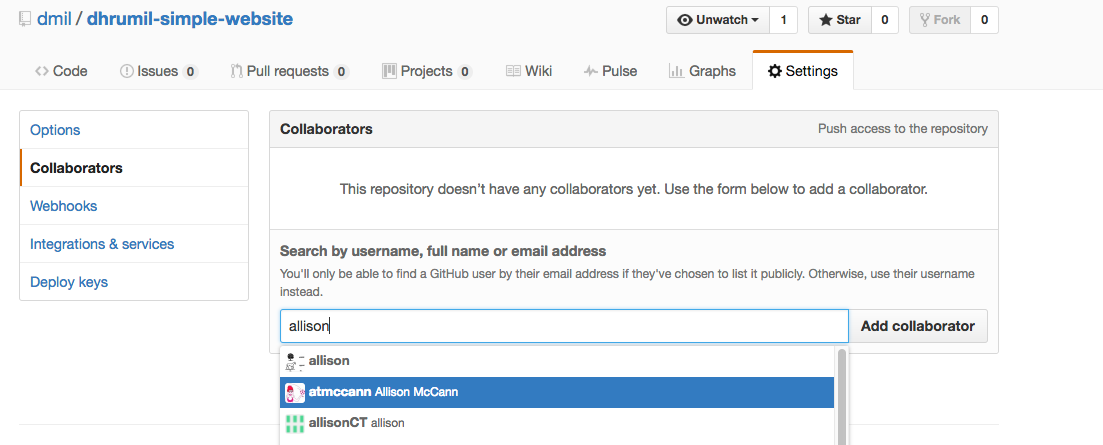Click the avatar of user allison
The height and width of the screenshot is (445, 1103).
coord(295,361)
